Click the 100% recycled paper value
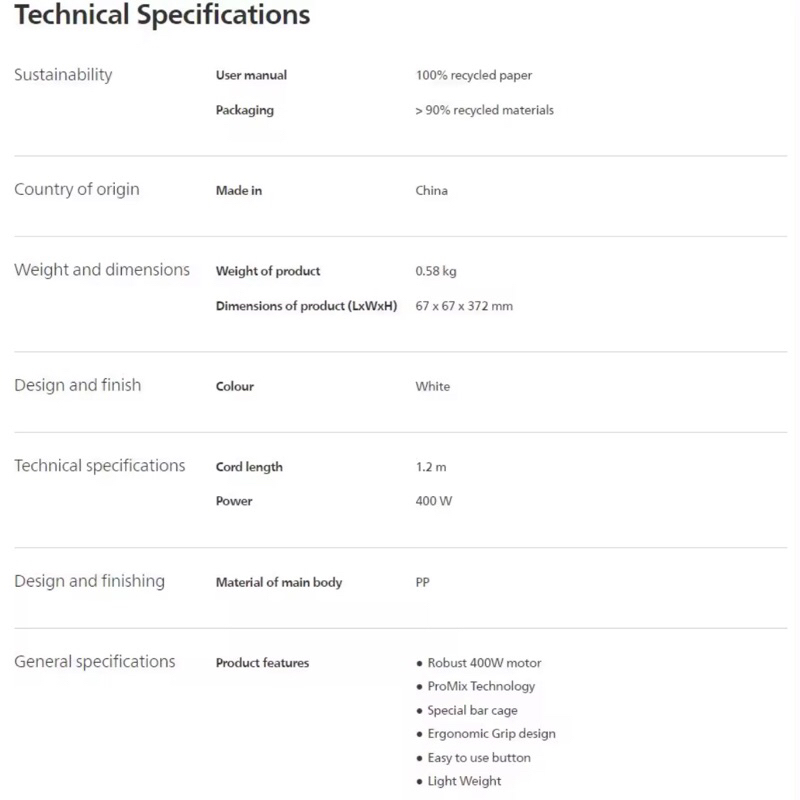Viewport: 800px width, 800px height. [x=474, y=75]
